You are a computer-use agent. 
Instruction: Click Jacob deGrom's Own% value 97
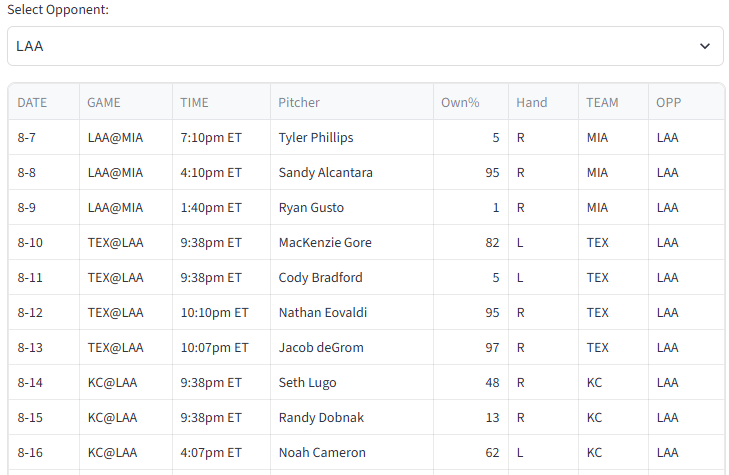[x=492, y=348]
